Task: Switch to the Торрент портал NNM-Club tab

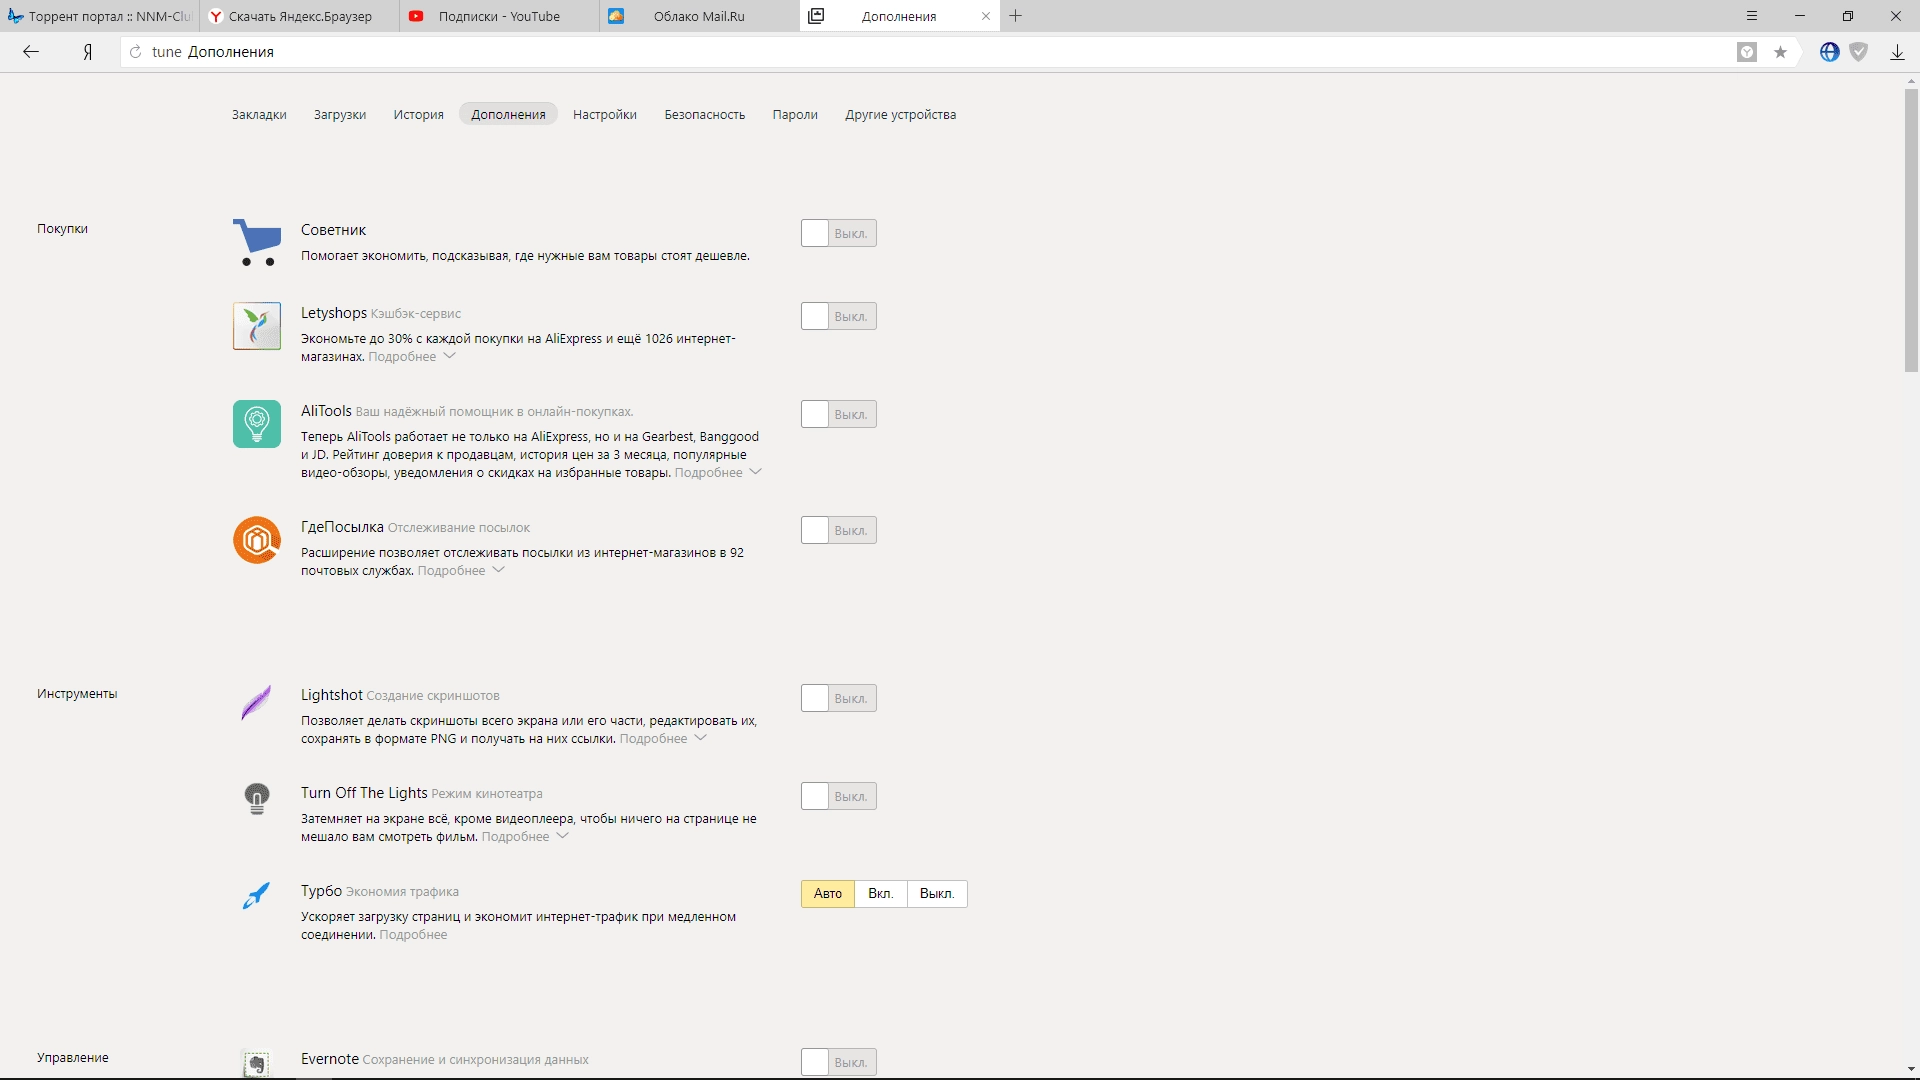Action: [x=100, y=16]
